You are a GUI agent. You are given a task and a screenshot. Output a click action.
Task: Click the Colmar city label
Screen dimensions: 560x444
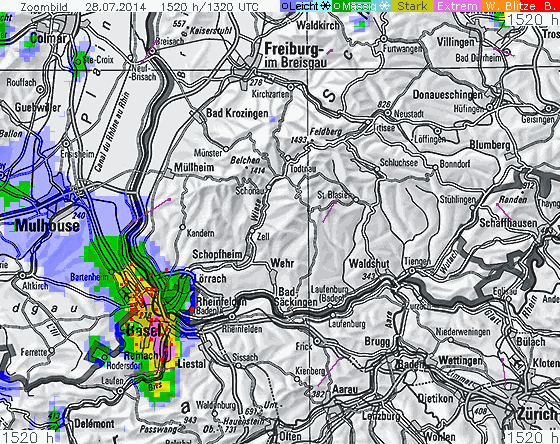coord(49,38)
